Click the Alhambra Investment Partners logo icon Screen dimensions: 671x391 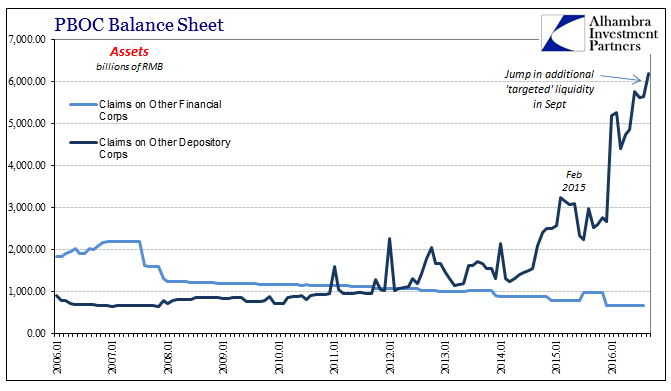563,33
